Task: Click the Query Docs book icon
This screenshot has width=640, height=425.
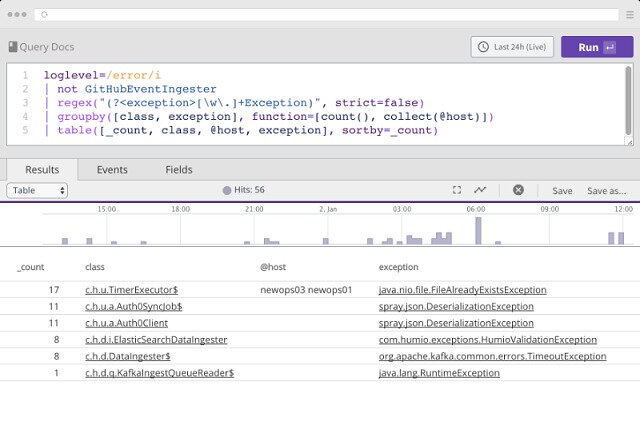Action: (13, 47)
